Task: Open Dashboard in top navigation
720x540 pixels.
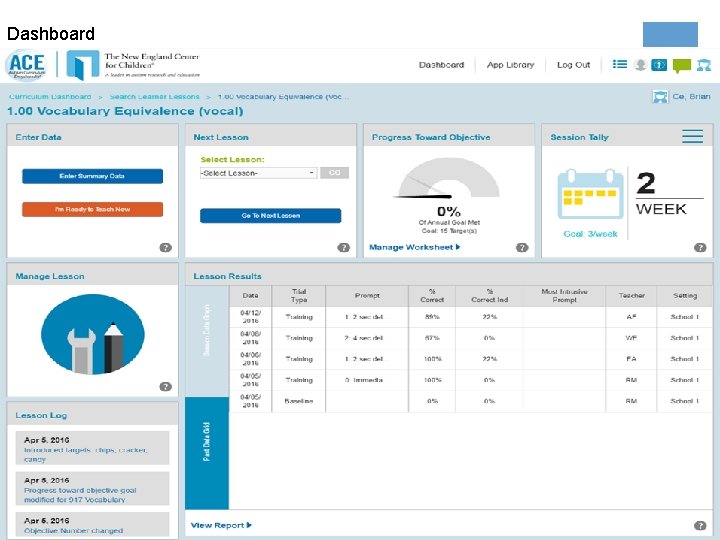Action: [x=441, y=65]
